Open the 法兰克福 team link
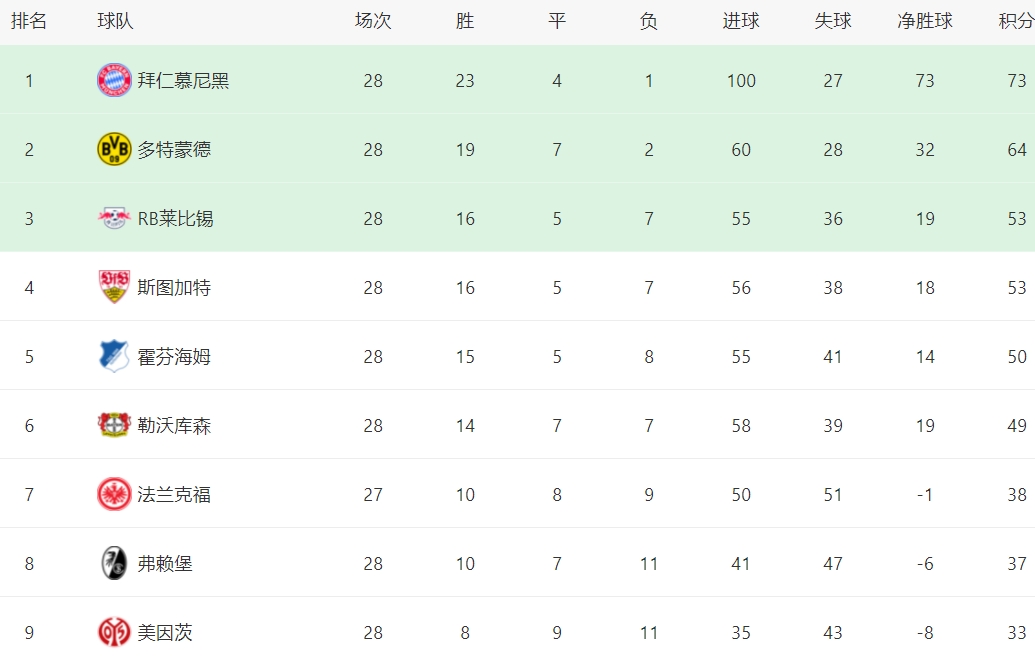Viewport: 1035px width, 660px height. (174, 495)
